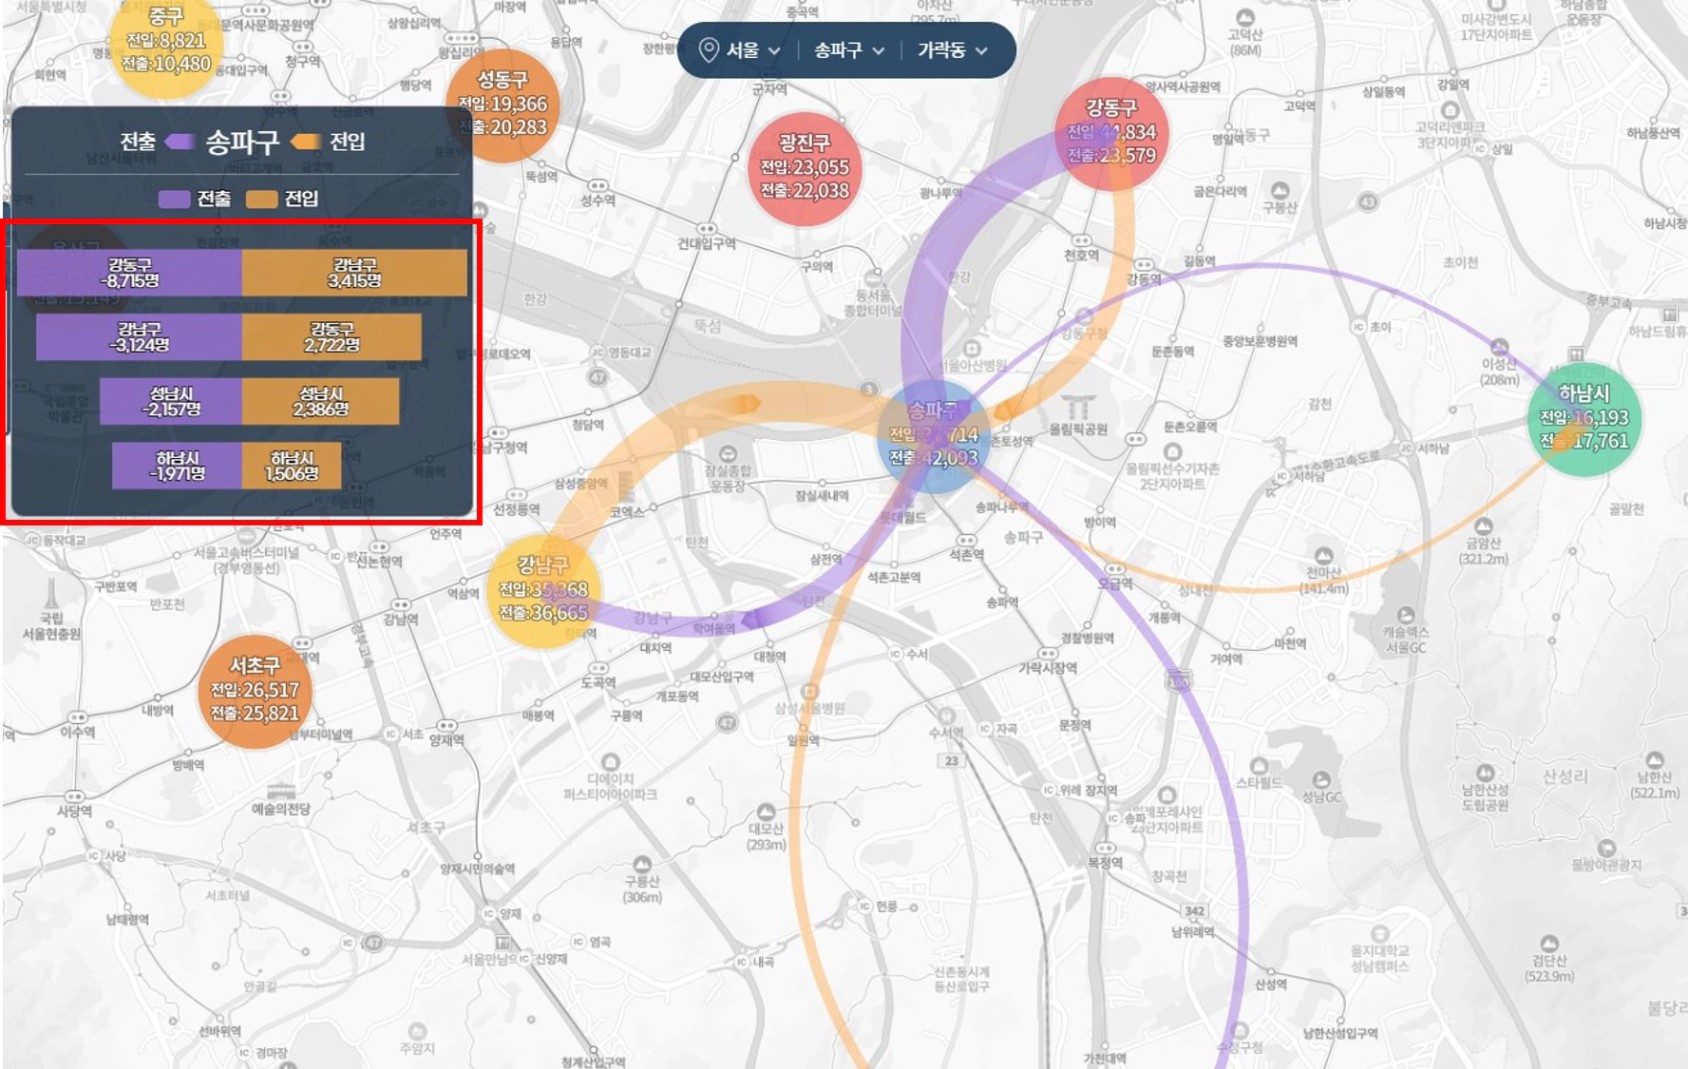Viewport: 1688px width, 1069px height.
Task: Click the 올림픽공원 gate landmark icon
Action: (1078, 406)
